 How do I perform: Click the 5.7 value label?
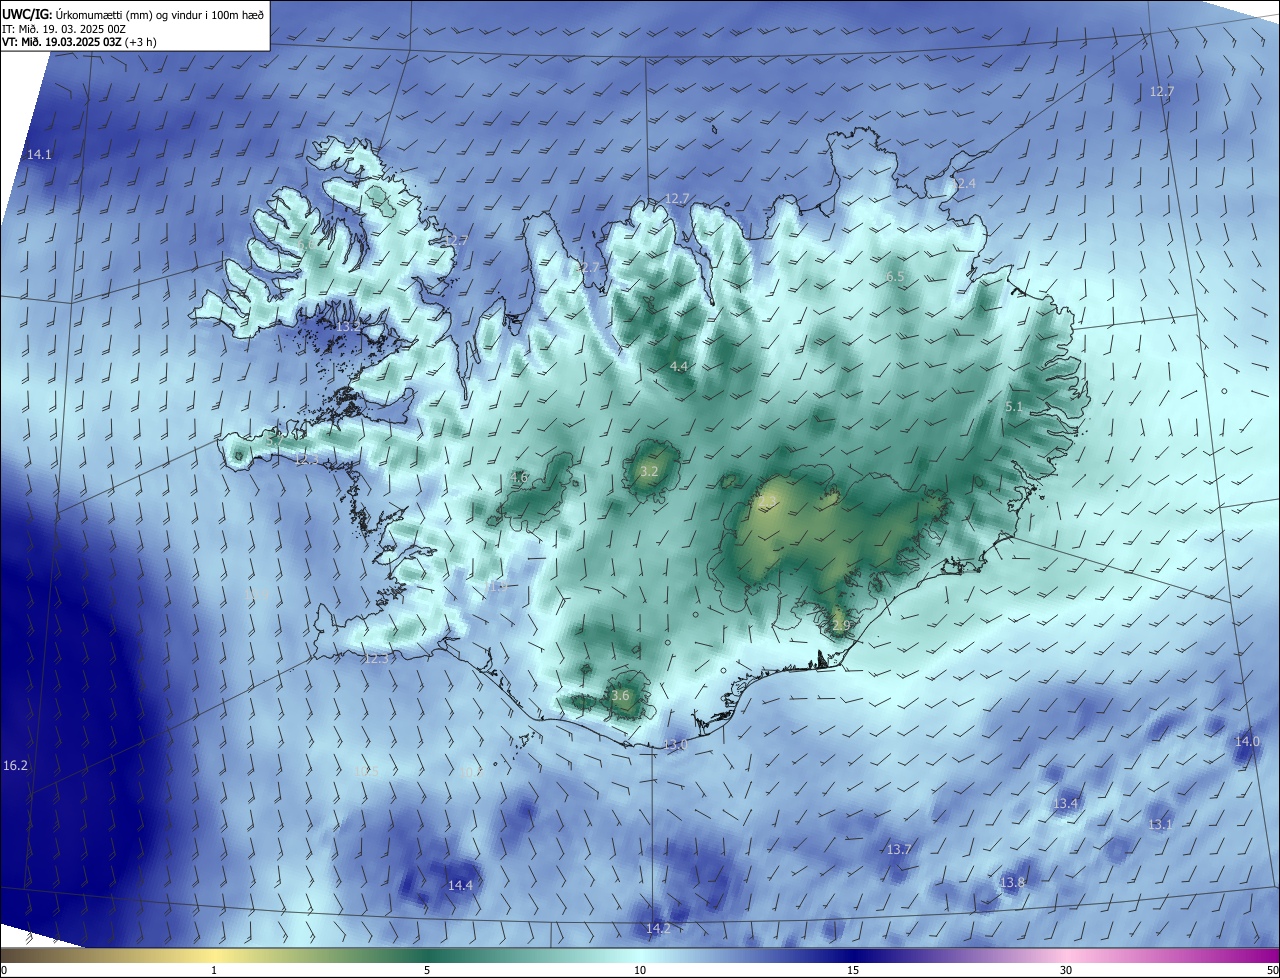coord(274,438)
